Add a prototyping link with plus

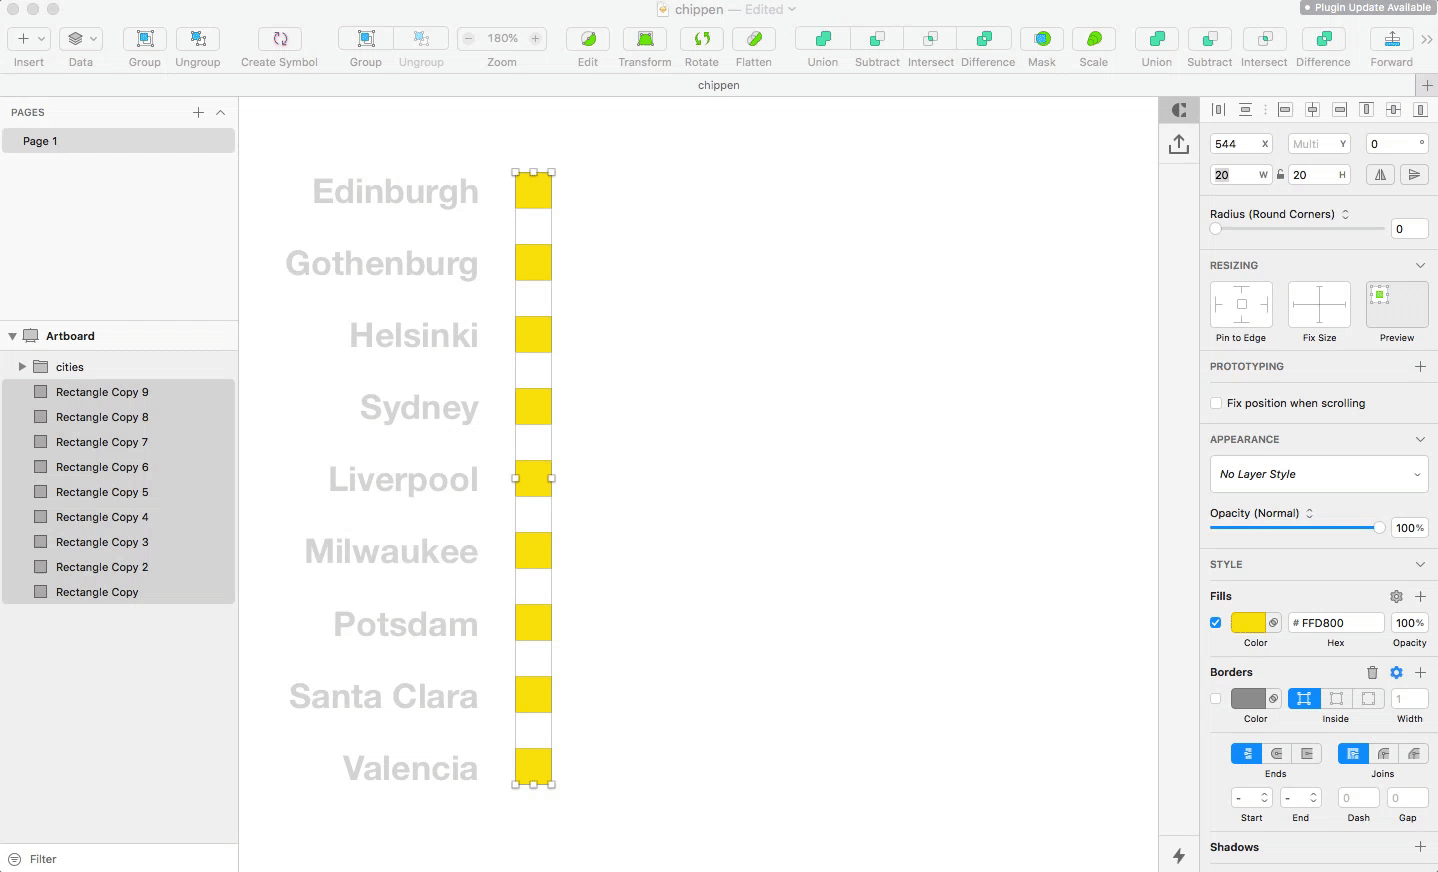[1420, 367]
